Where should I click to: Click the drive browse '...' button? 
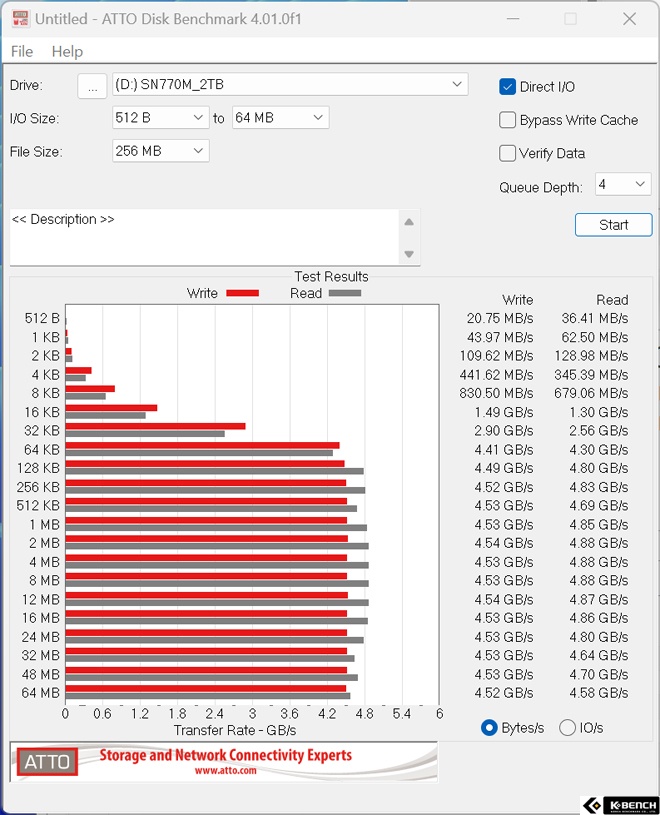pyautogui.click(x=93, y=86)
